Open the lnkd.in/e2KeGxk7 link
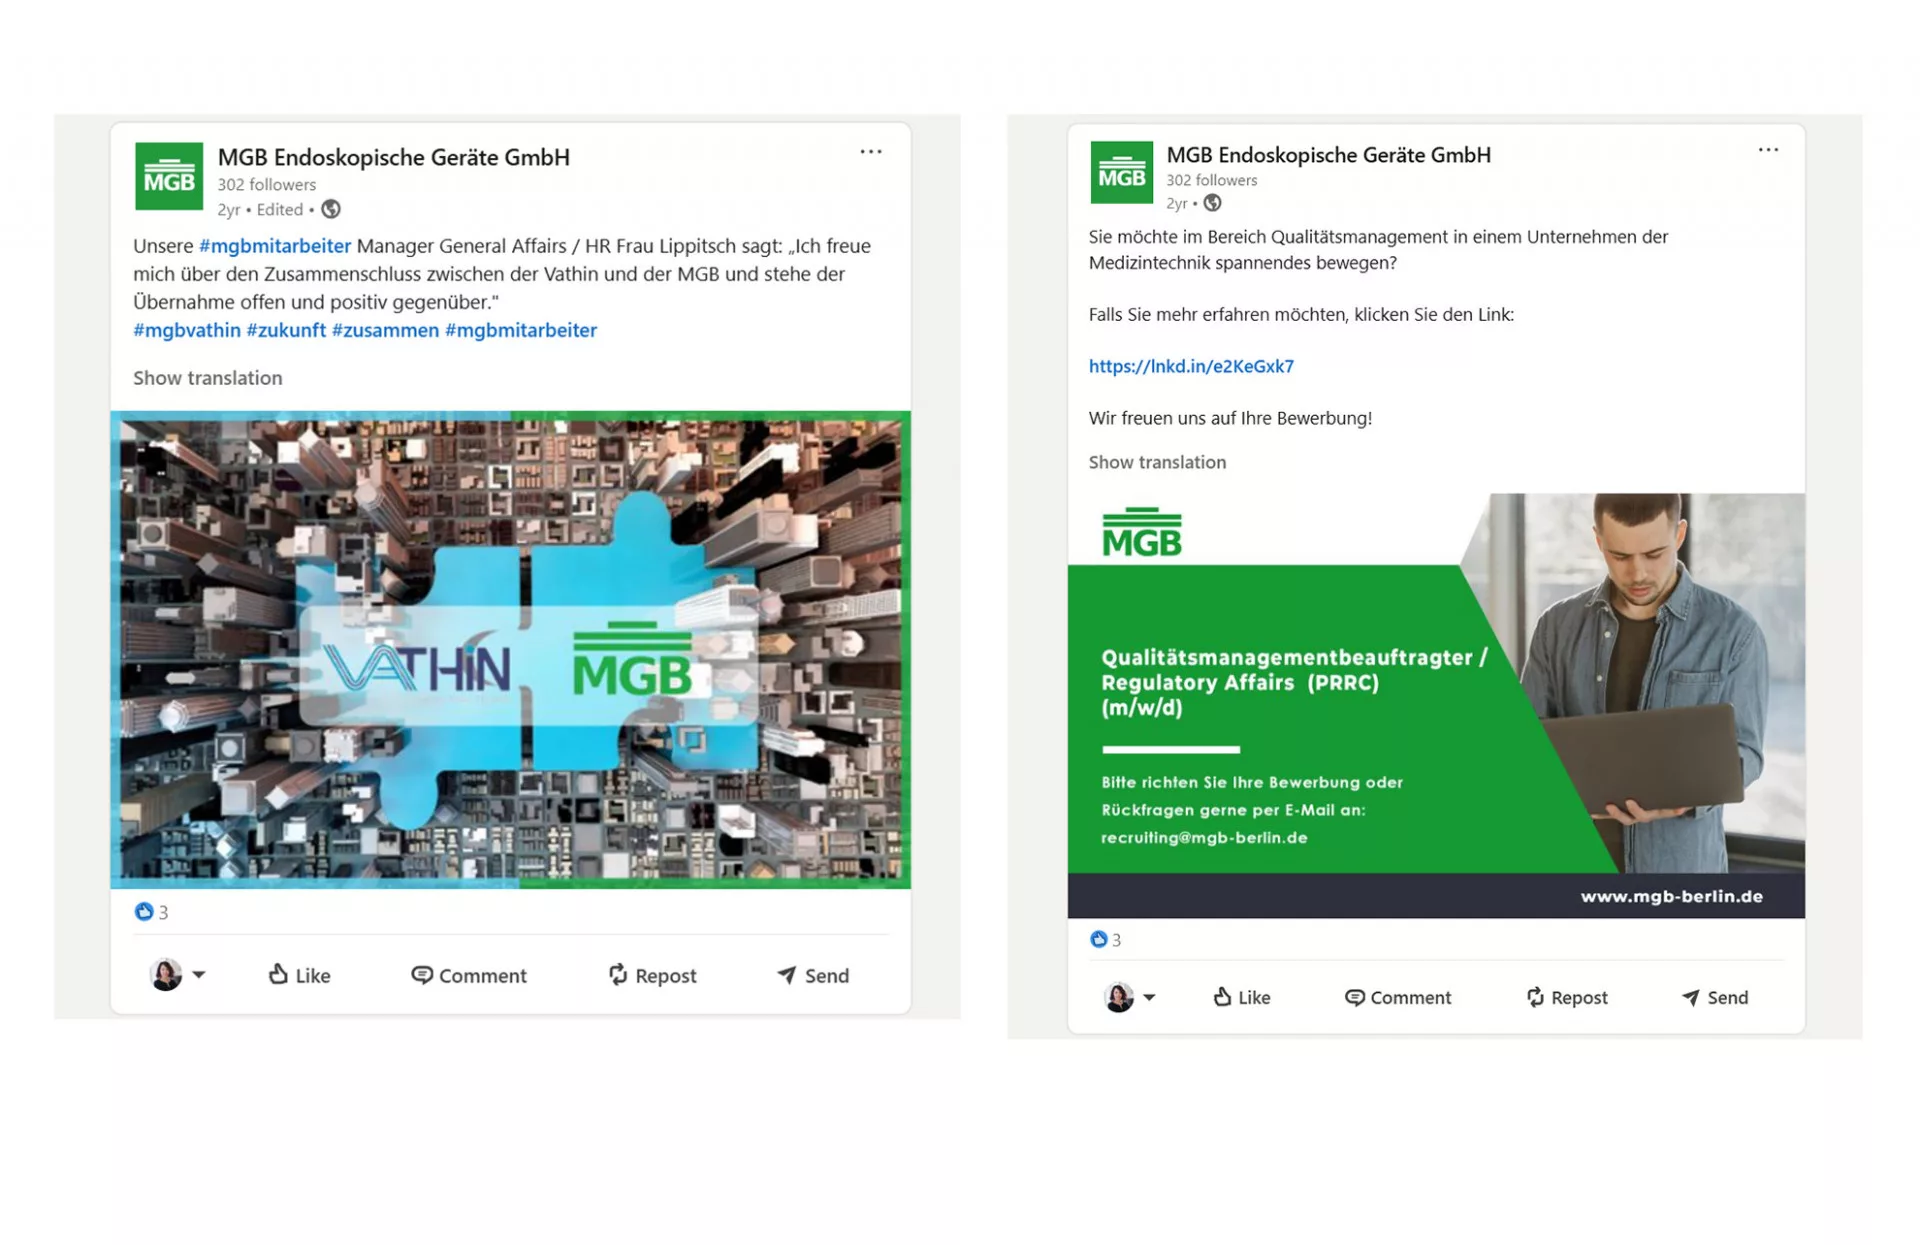 (1190, 366)
